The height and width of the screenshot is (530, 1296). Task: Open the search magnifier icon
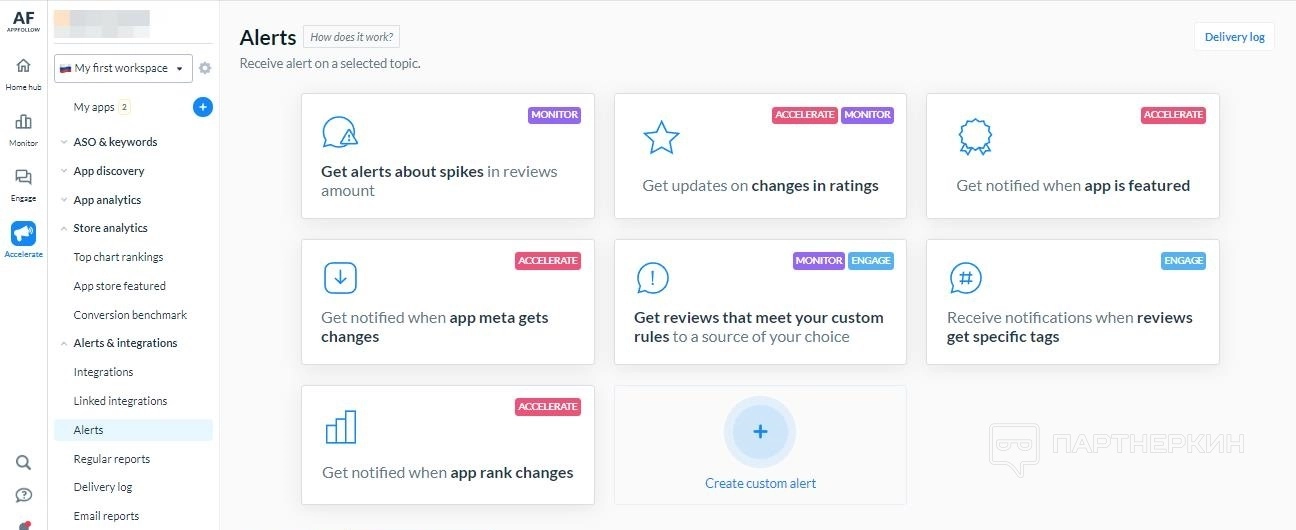tap(23, 462)
